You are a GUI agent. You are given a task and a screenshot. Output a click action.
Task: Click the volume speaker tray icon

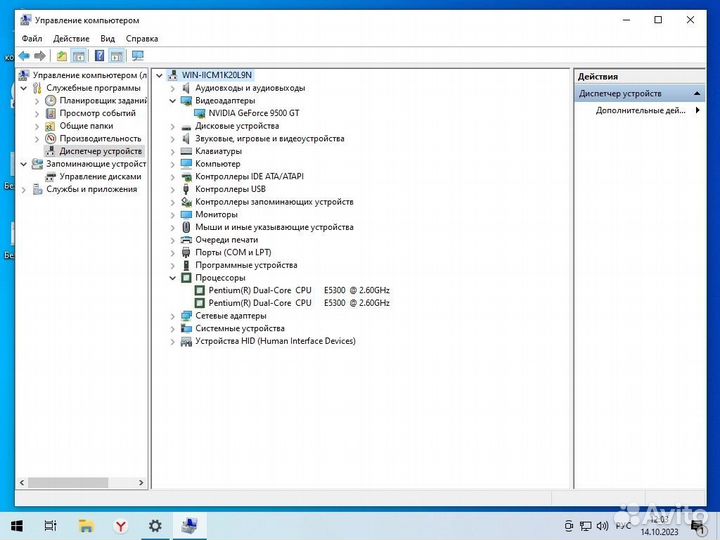[602, 526]
